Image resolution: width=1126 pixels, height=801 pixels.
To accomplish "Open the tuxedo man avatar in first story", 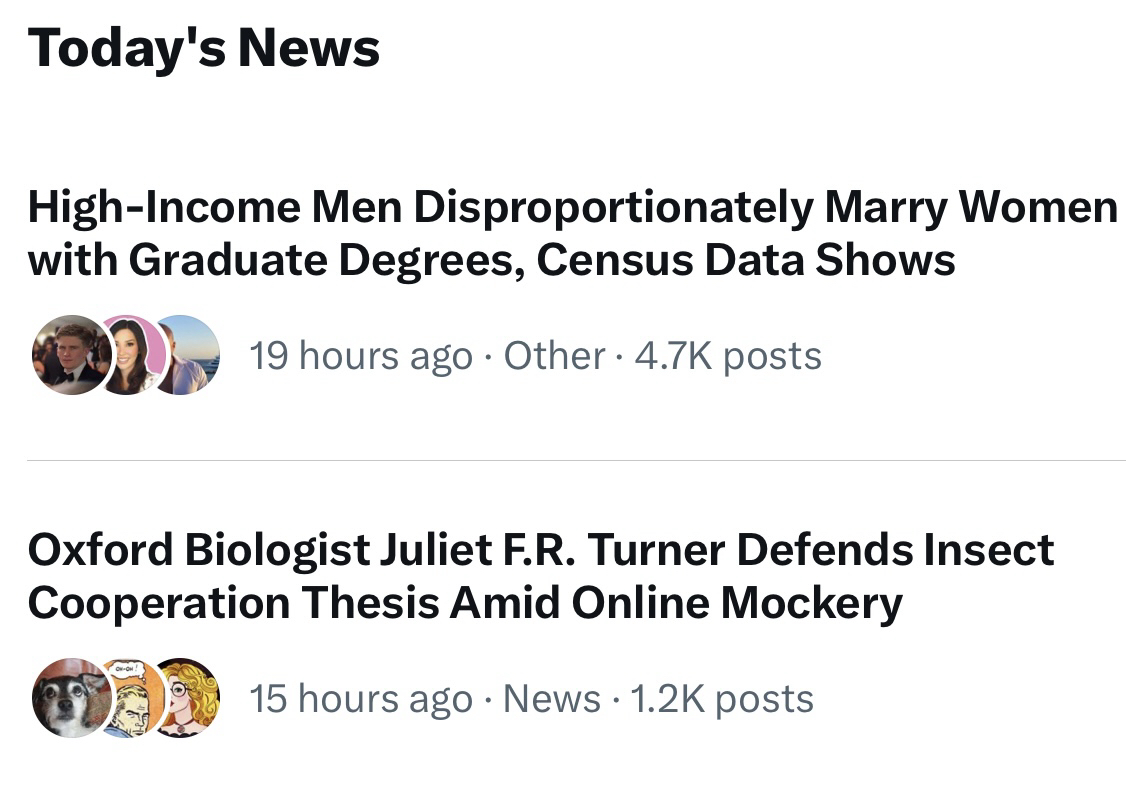I will click(x=68, y=355).
